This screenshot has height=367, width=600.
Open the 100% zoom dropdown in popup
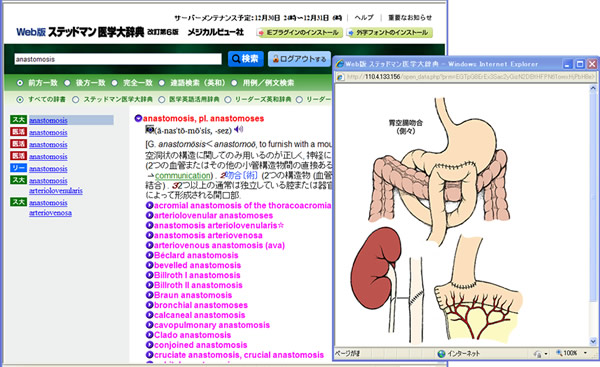(585, 353)
